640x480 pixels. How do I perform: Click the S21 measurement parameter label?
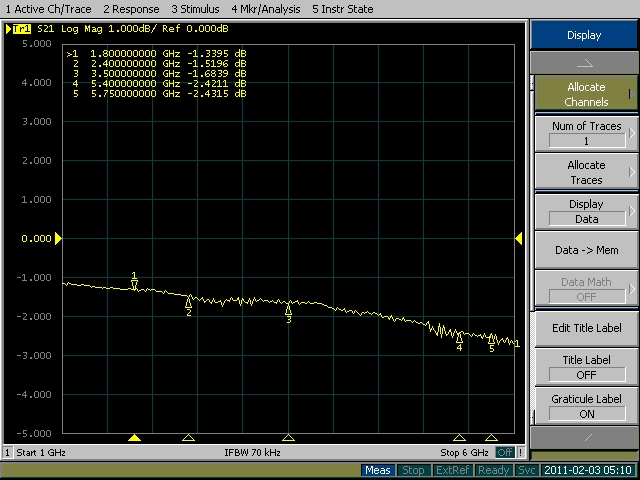45,29
